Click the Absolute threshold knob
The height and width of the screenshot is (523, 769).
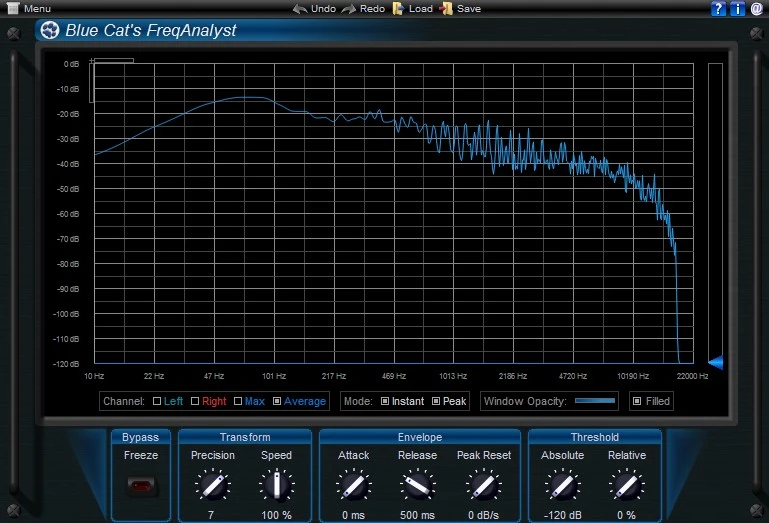point(563,485)
